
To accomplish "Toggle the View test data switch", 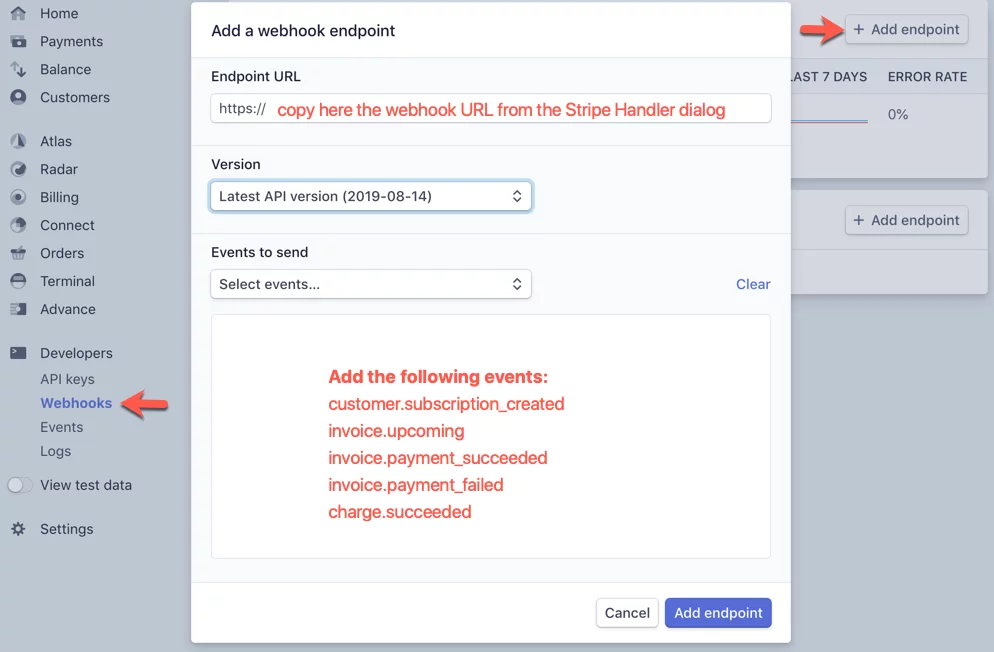I will click(20, 486).
